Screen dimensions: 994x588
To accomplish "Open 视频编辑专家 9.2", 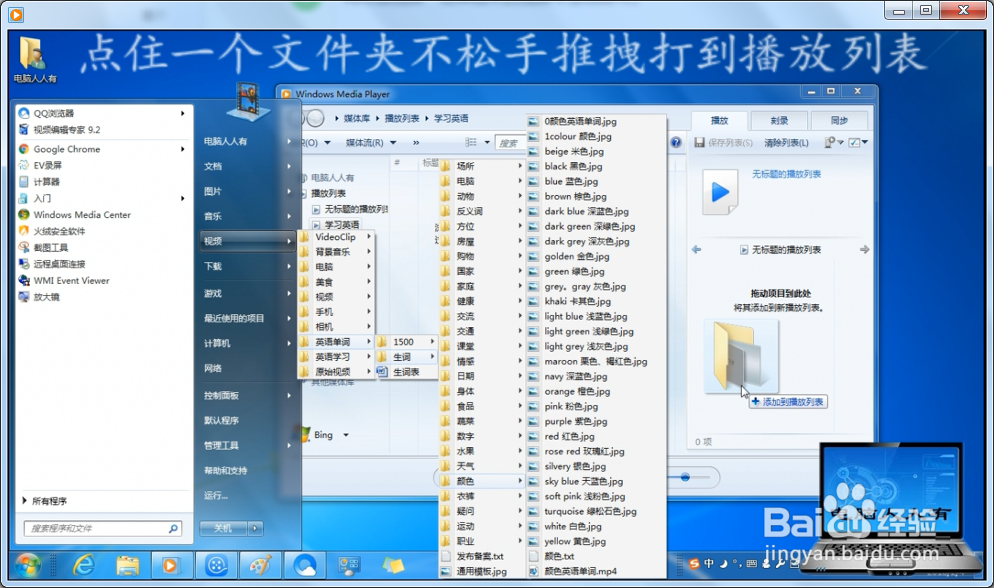I will 67,130.
